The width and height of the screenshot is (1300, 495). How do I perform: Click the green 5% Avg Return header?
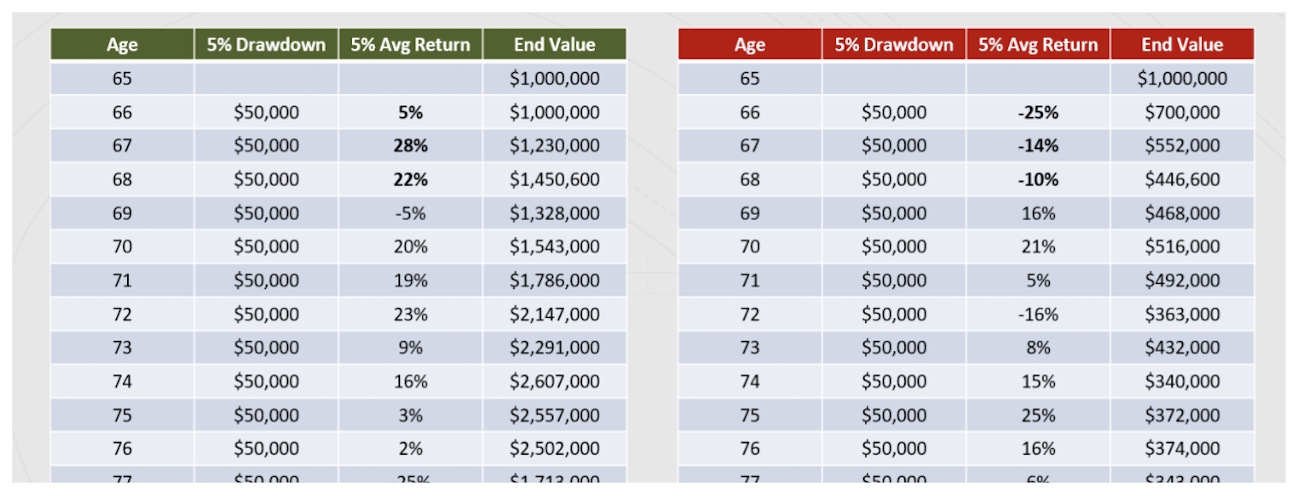(x=410, y=44)
